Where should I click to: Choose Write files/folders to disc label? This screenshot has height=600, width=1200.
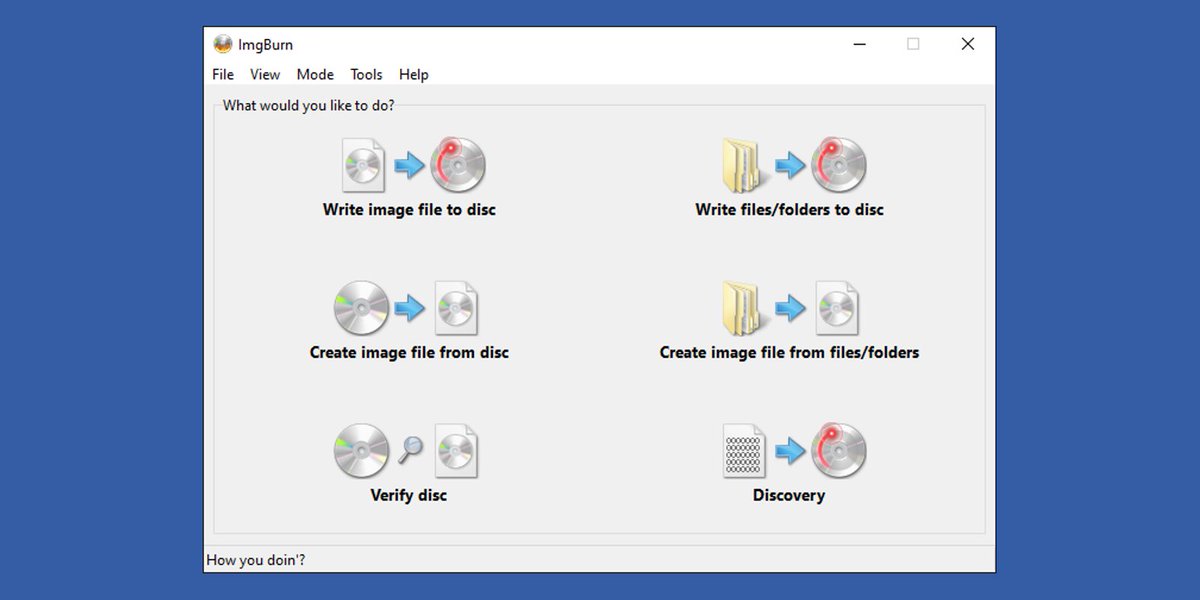click(790, 210)
